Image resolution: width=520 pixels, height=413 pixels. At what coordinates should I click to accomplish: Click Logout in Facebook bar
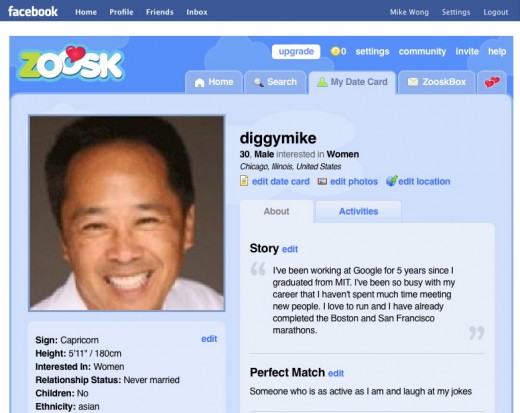coord(496,12)
